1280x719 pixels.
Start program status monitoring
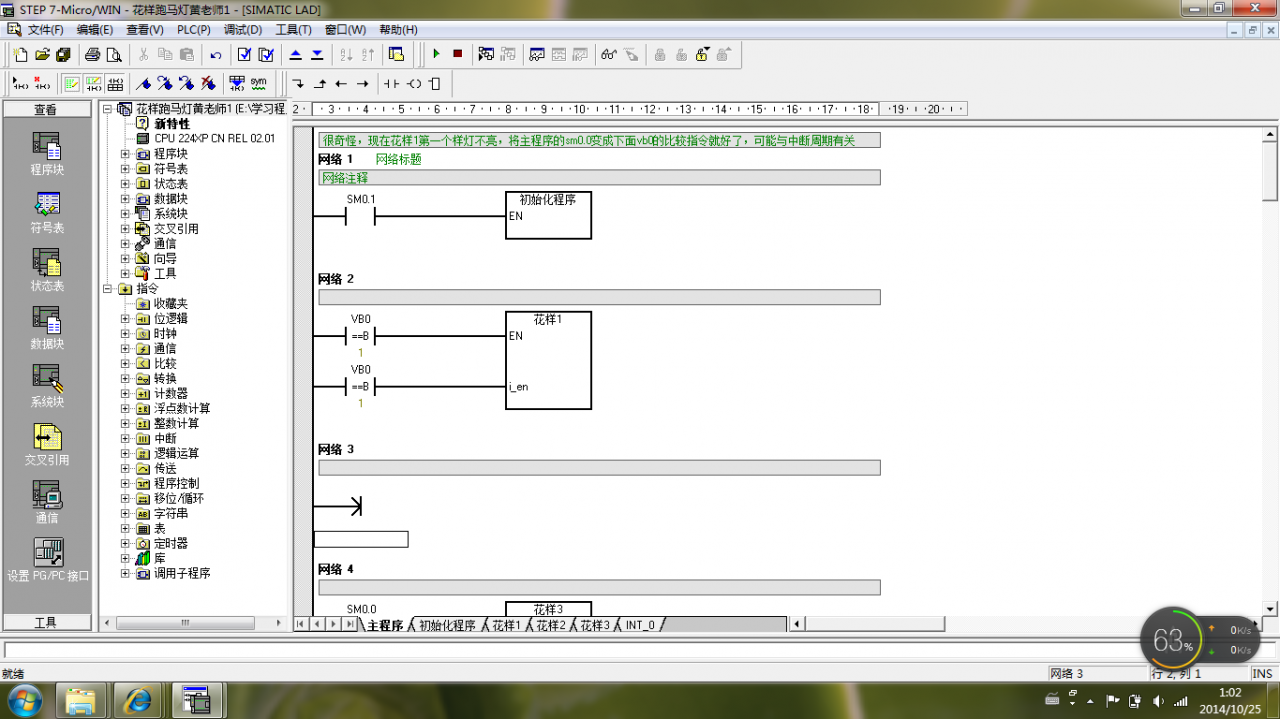(x=486, y=54)
